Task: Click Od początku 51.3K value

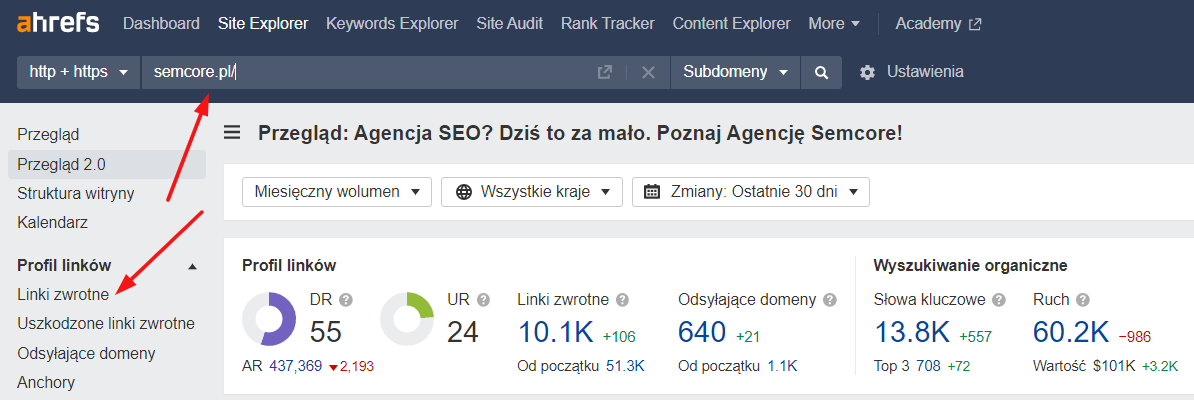Action: 625,366
